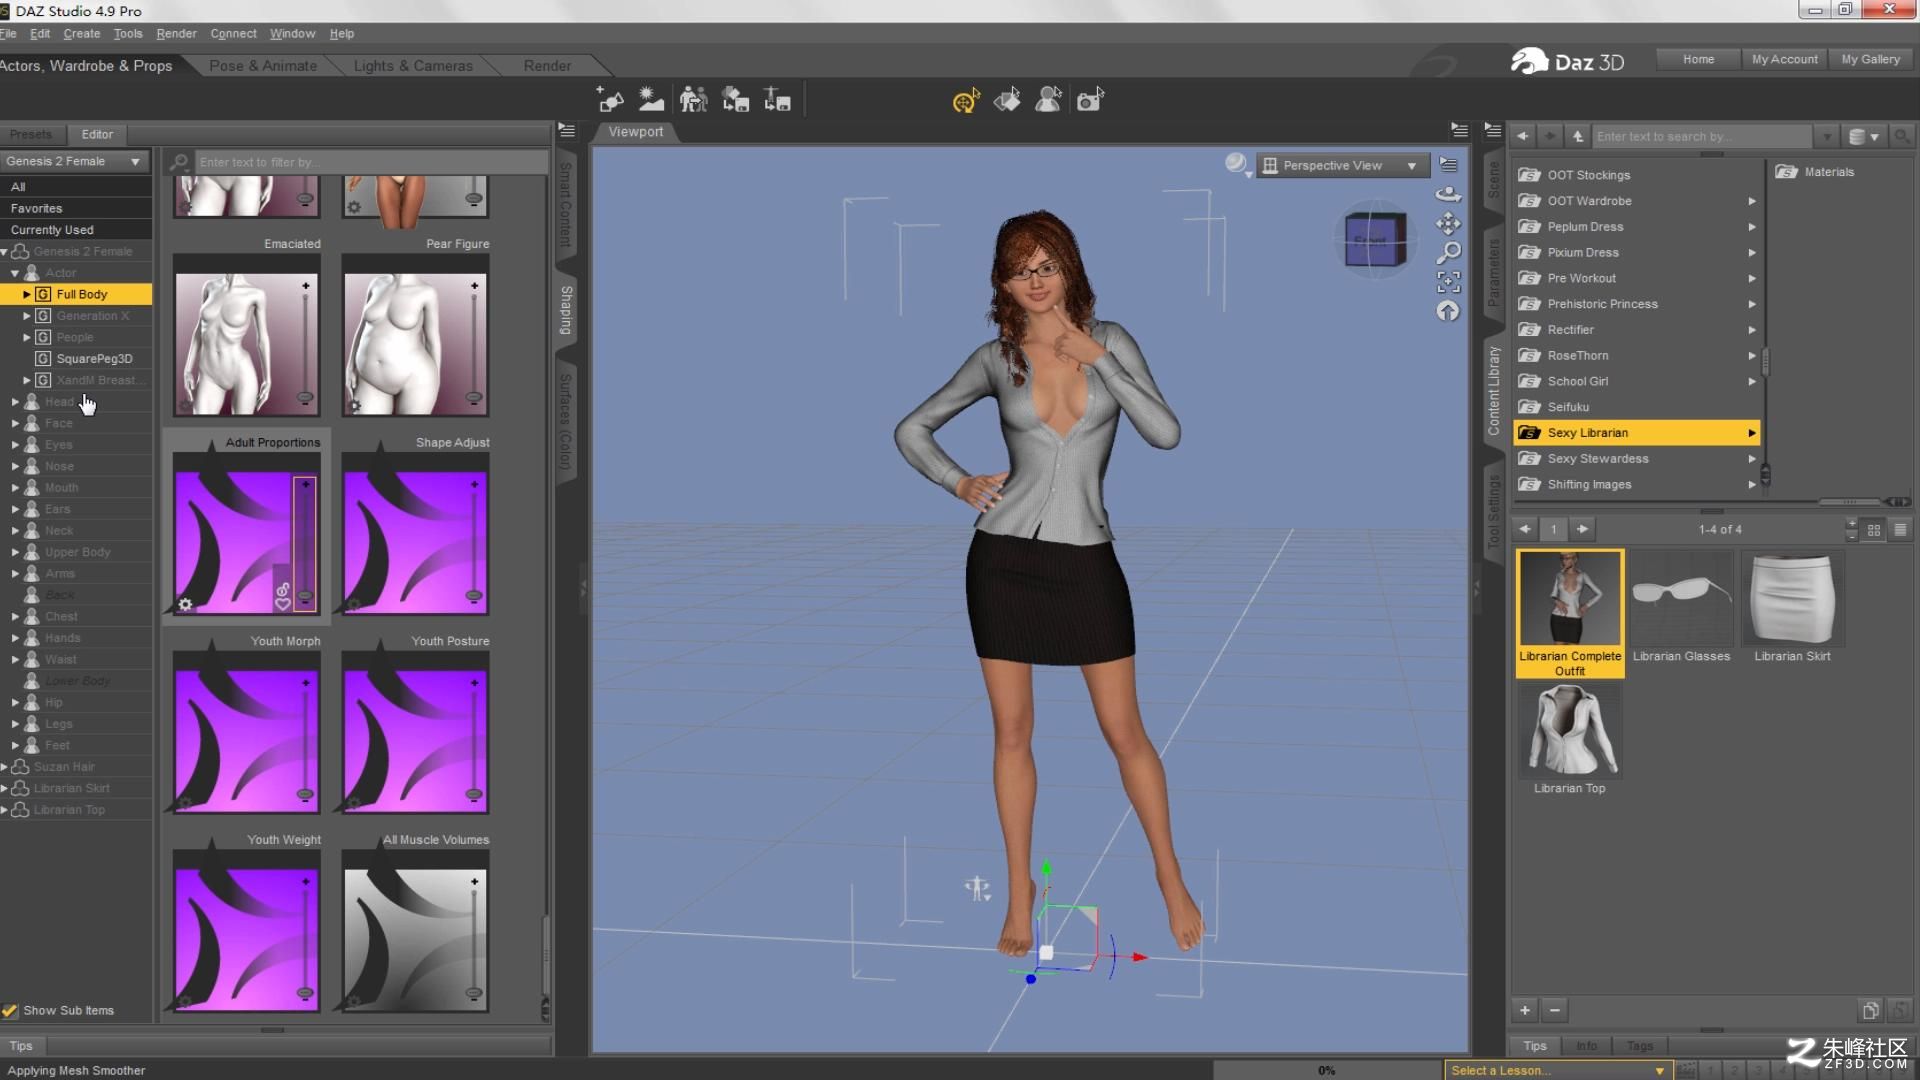Image resolution: width=1920 pixels, height=1080 pixels.
Task: Open the content database dropdown
Action: 1863,136
